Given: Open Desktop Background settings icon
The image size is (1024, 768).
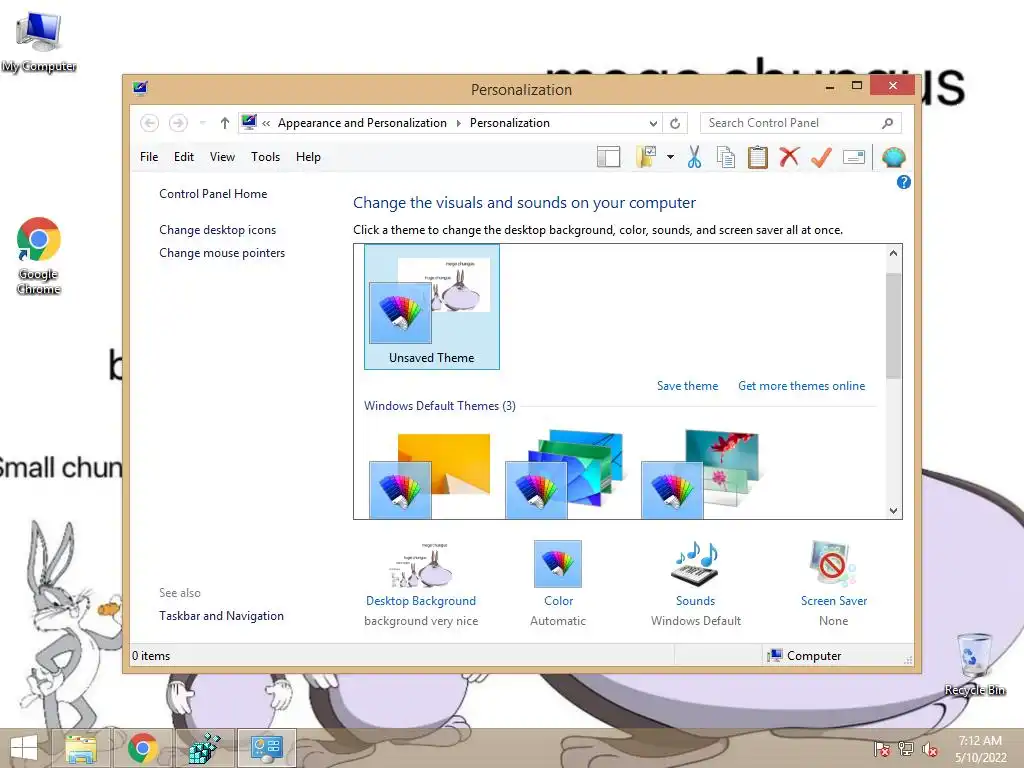Looking at the screenshot, I should 421,564.
